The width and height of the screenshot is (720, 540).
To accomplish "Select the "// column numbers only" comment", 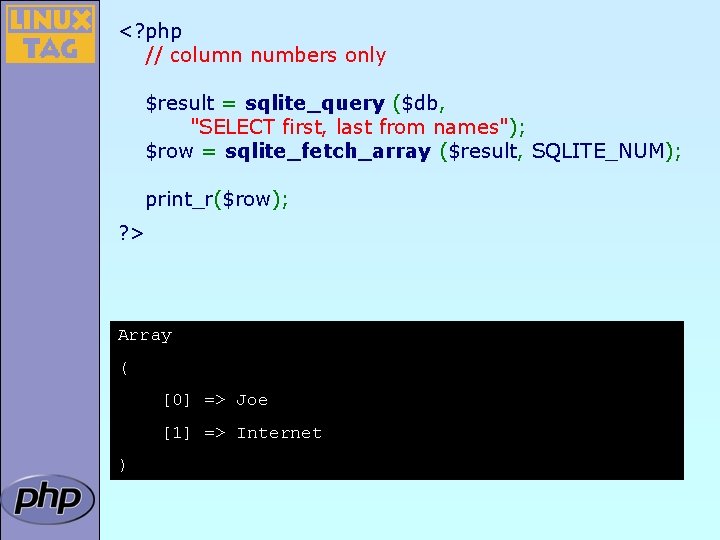I will [x=265, y=56].
